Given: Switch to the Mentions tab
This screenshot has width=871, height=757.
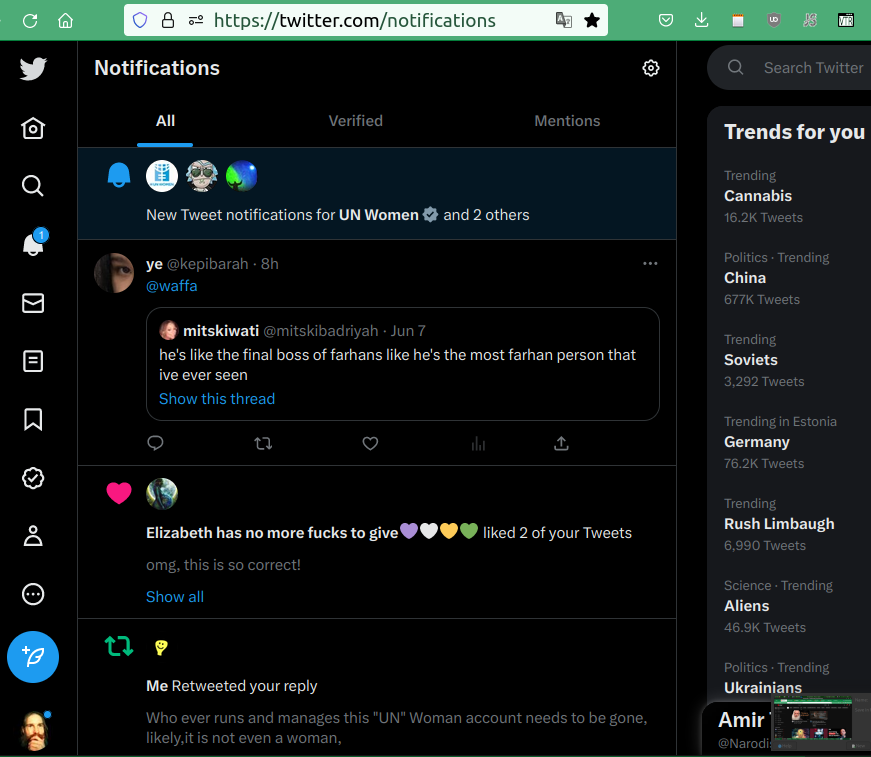Looking at the screenshot, I should (x=567, y=121).
